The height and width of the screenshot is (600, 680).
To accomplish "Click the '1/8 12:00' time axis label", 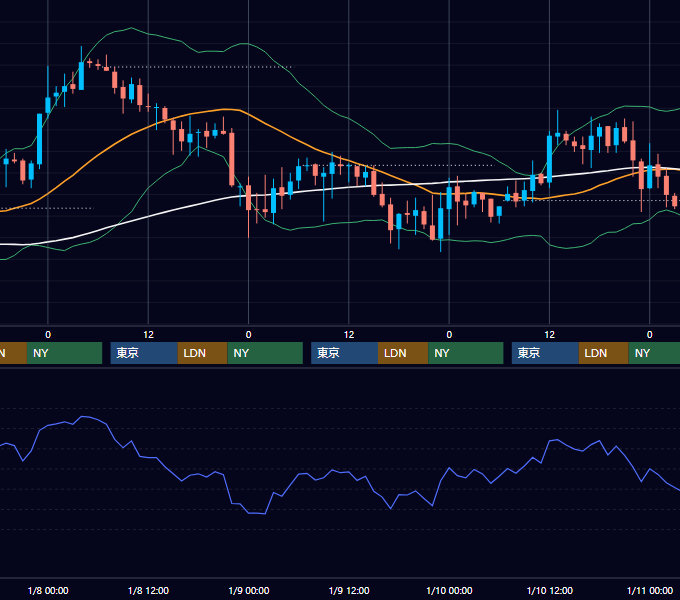I will point(148,590).
